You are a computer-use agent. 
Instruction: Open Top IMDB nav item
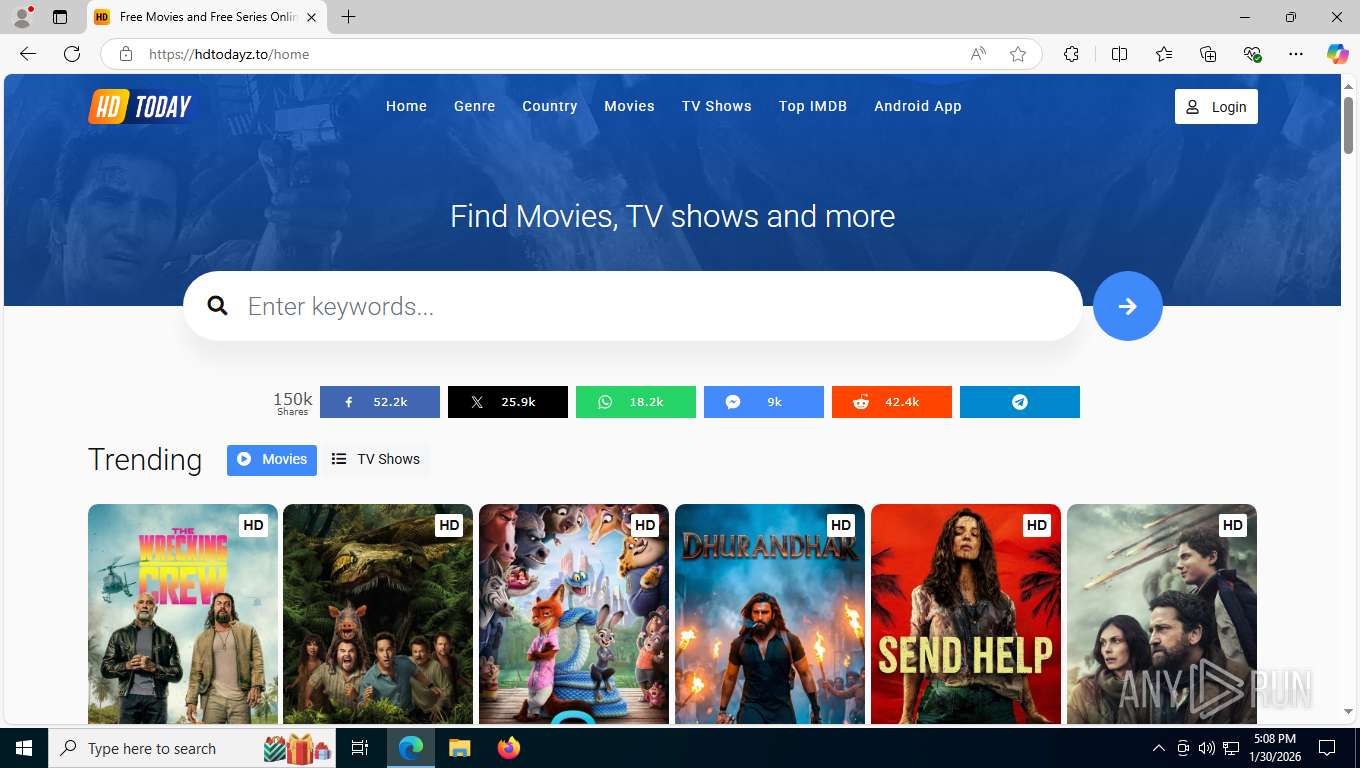[x=813, y=106]
